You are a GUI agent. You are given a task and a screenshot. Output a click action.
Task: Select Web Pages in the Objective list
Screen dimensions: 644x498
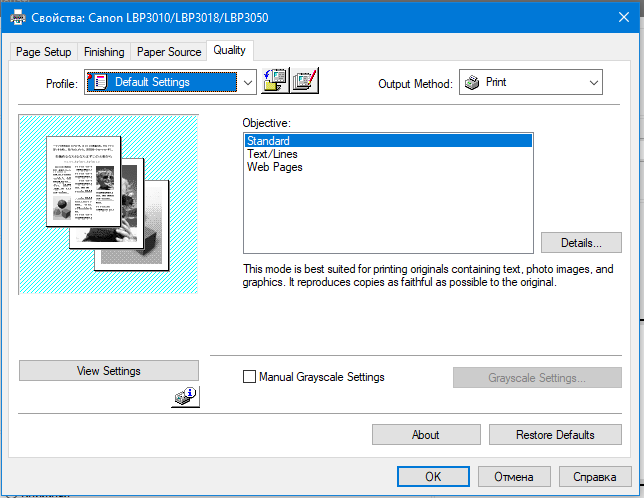coord(388,167)
